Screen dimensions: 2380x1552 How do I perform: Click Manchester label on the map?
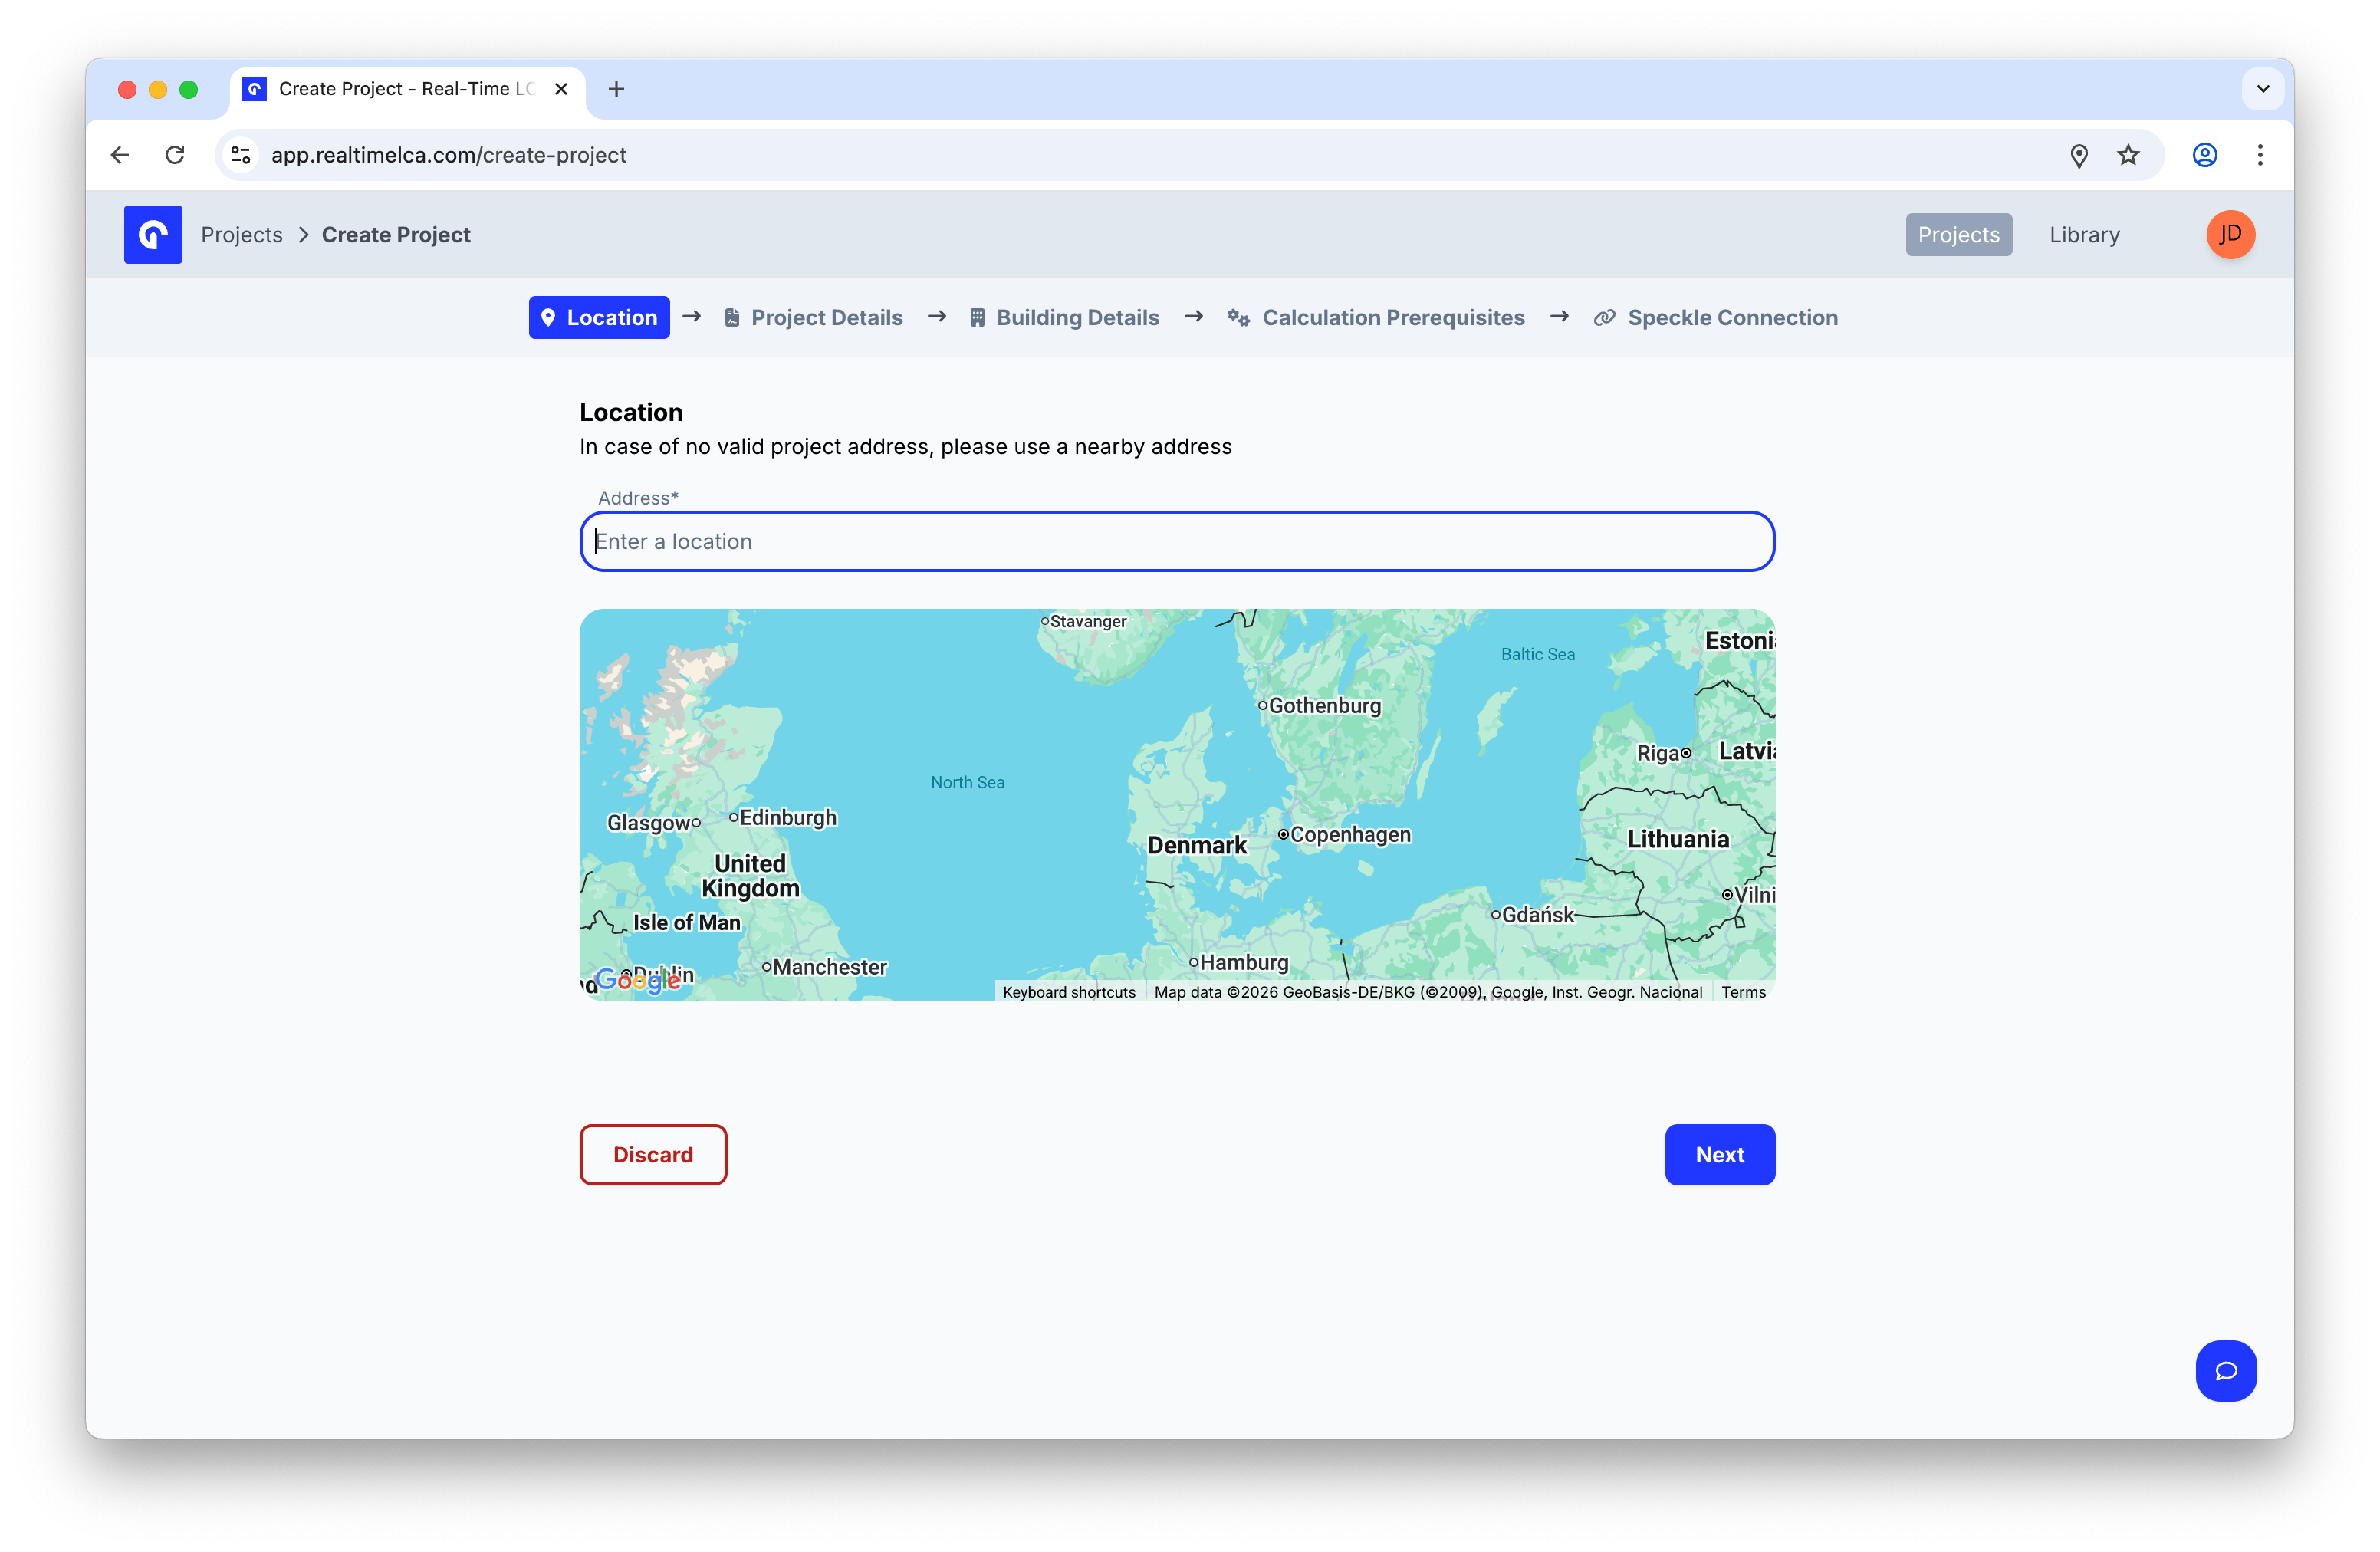830,967
